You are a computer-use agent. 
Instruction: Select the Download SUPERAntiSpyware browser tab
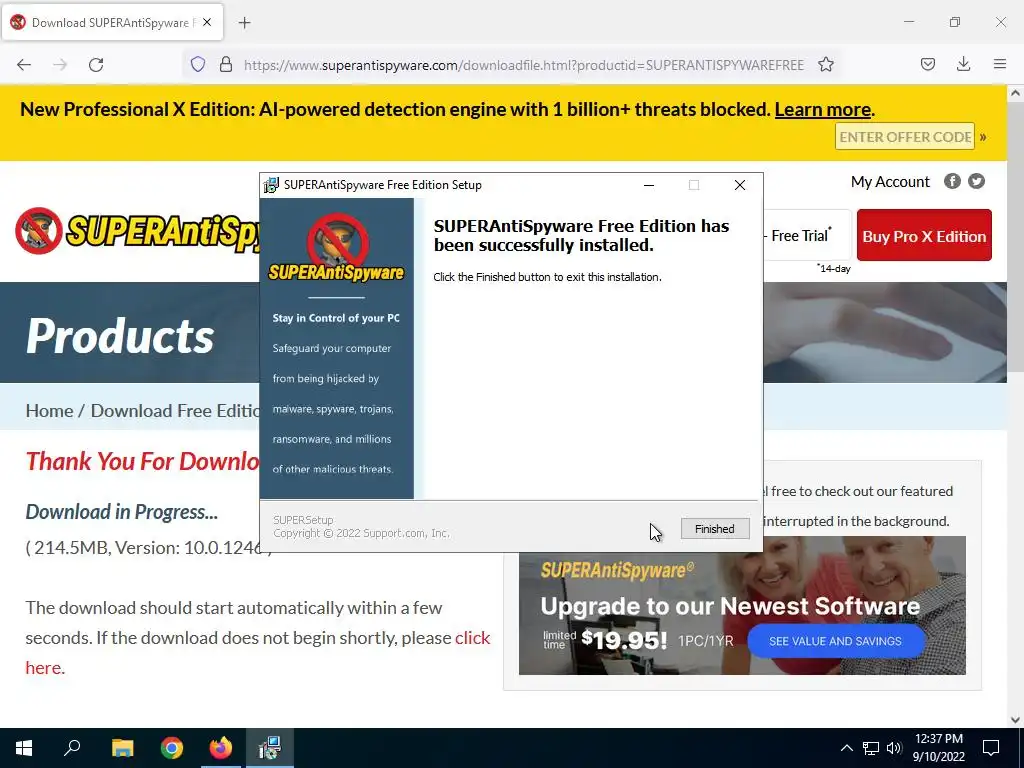coord(112,22)
